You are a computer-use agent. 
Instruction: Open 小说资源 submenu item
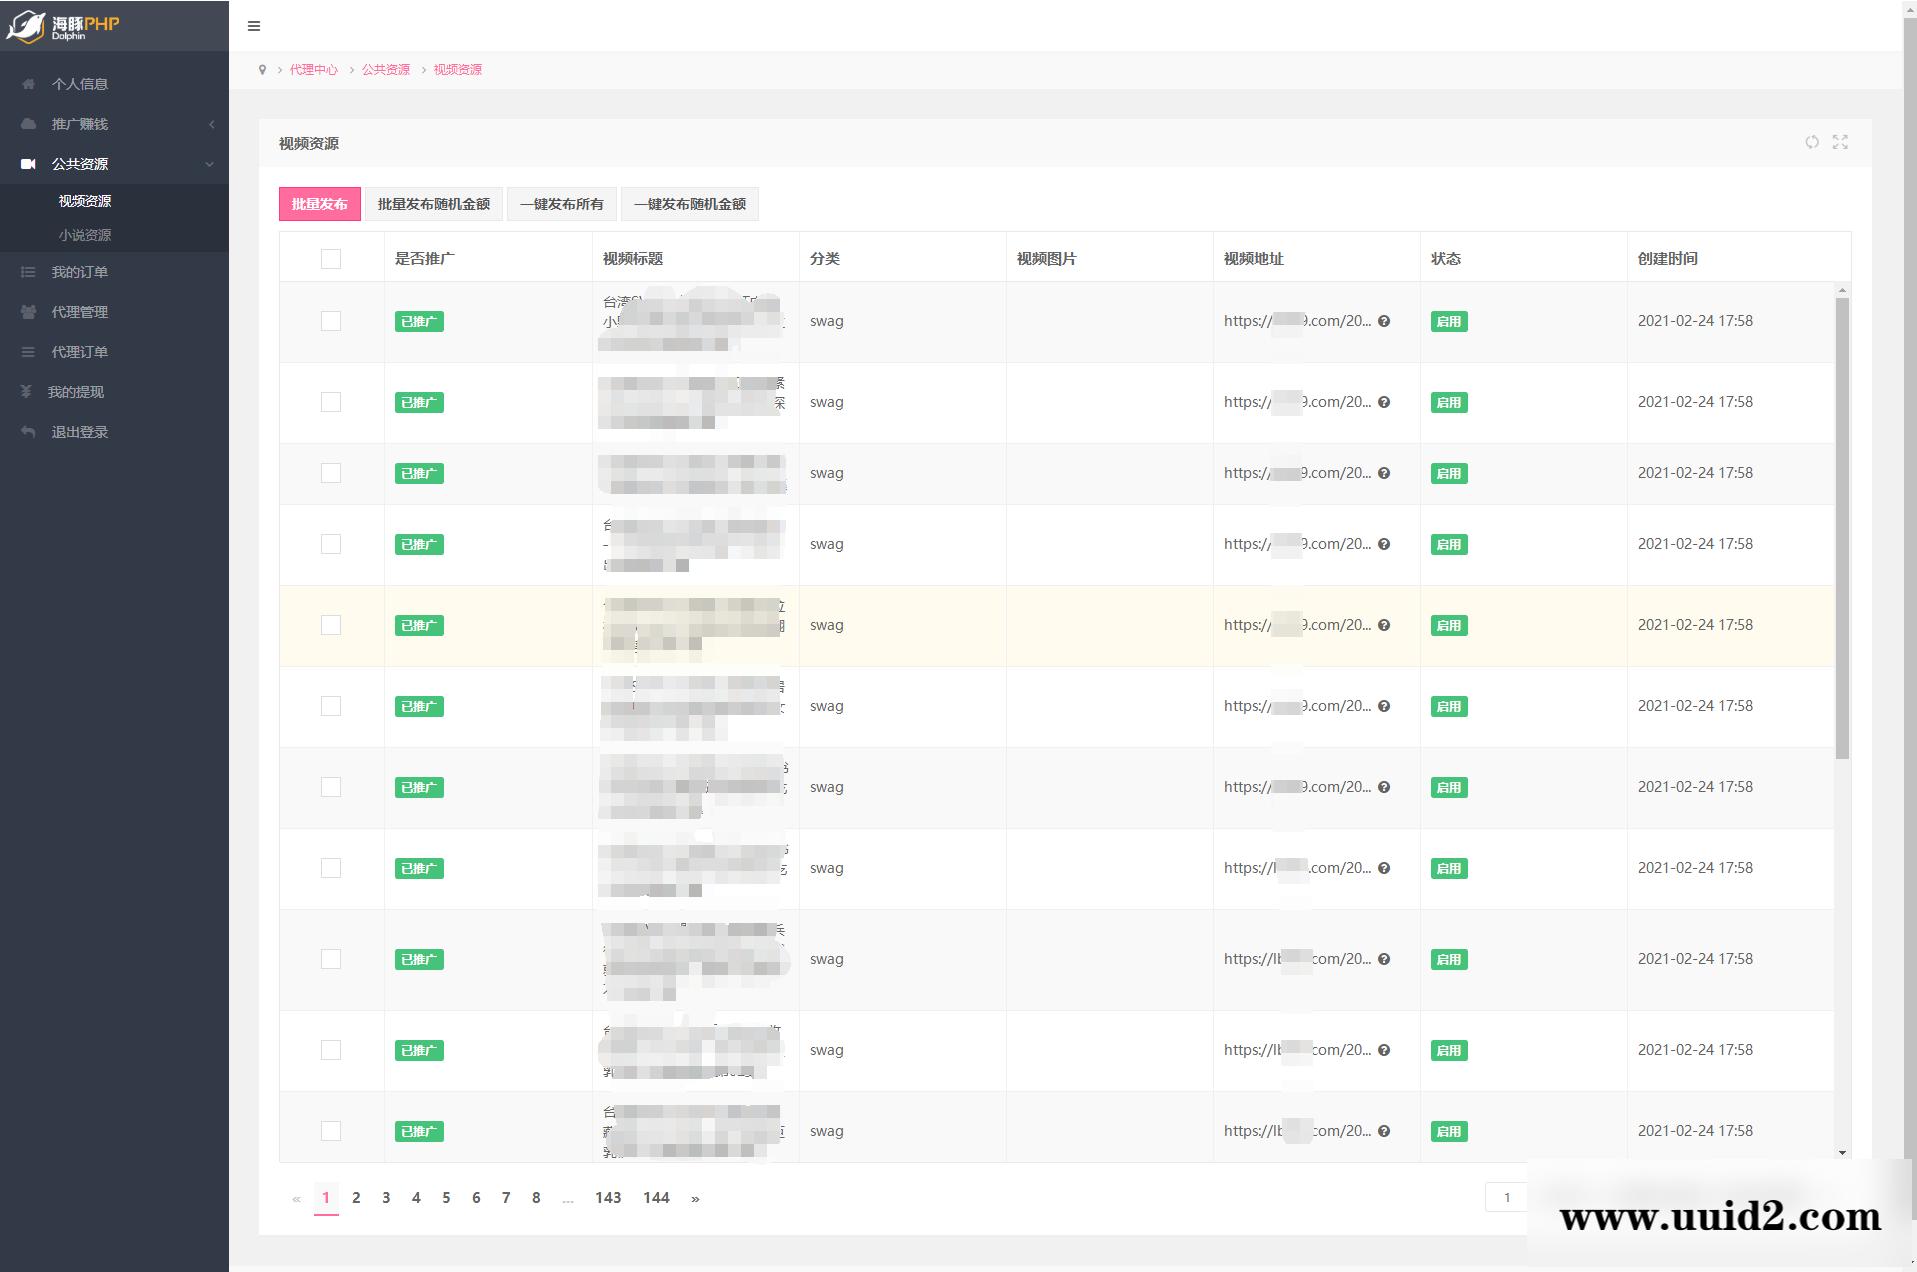(x=85, y=235)
